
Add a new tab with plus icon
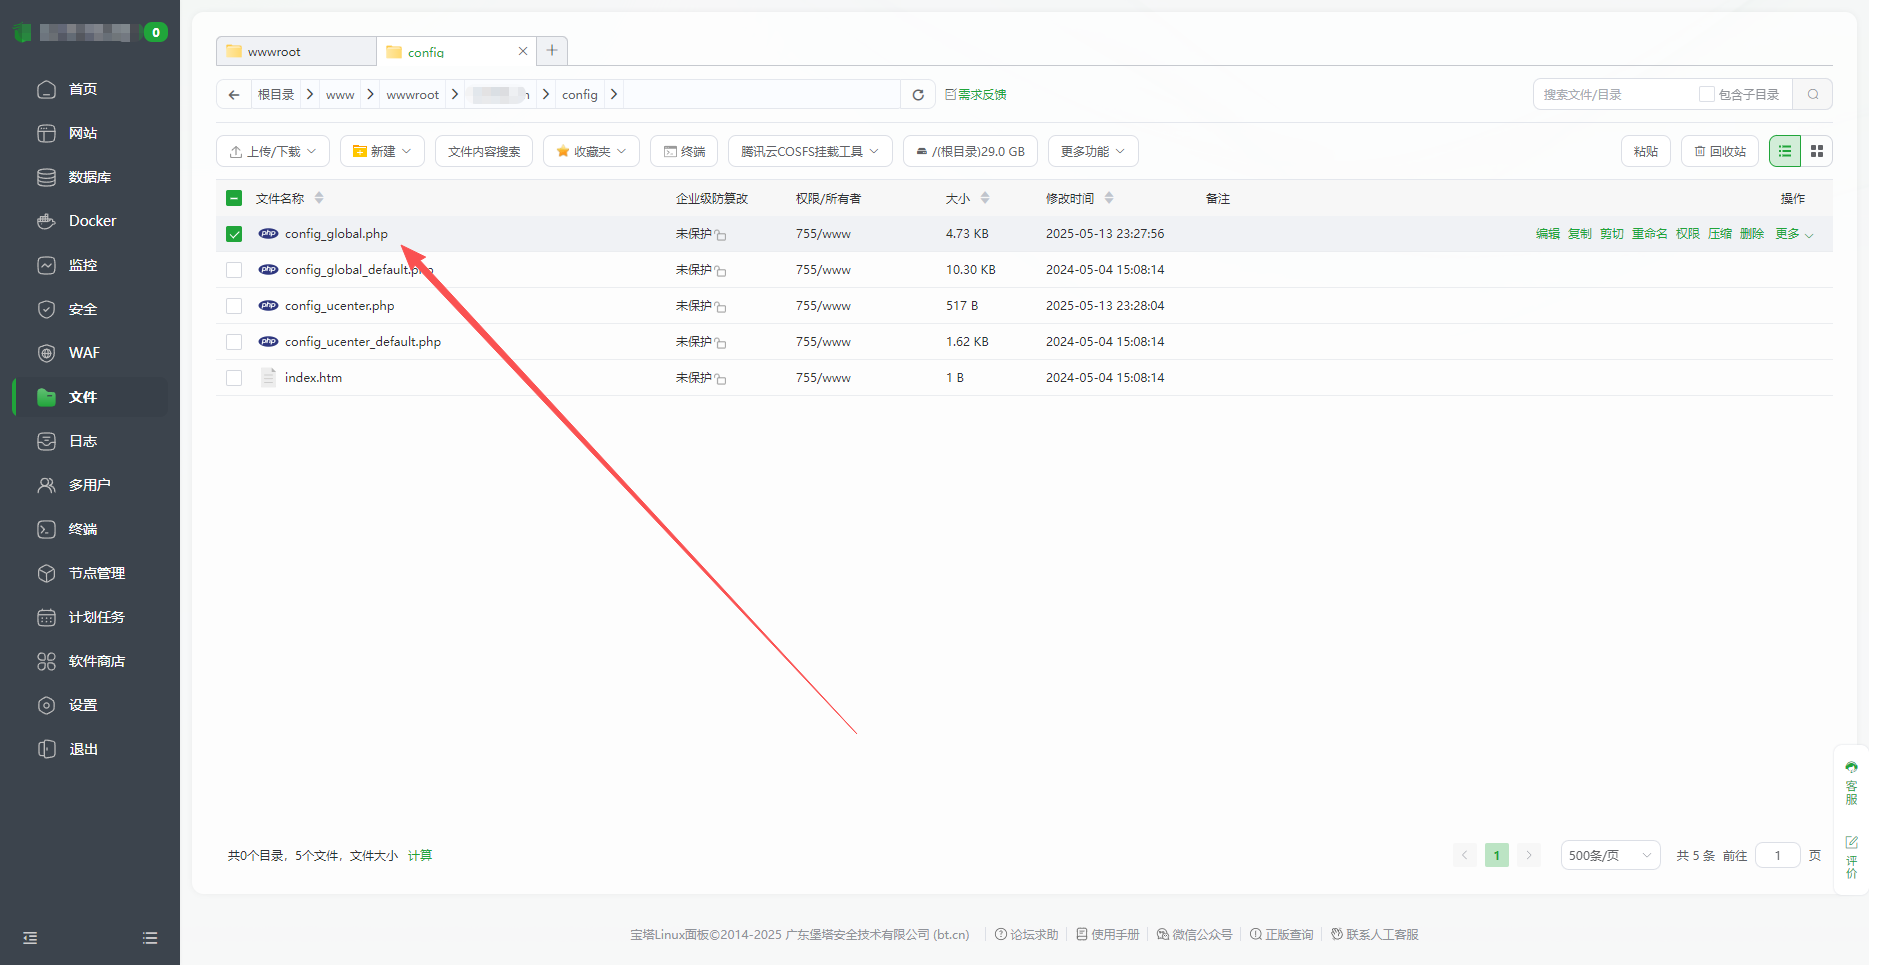[x=552, y=51]
